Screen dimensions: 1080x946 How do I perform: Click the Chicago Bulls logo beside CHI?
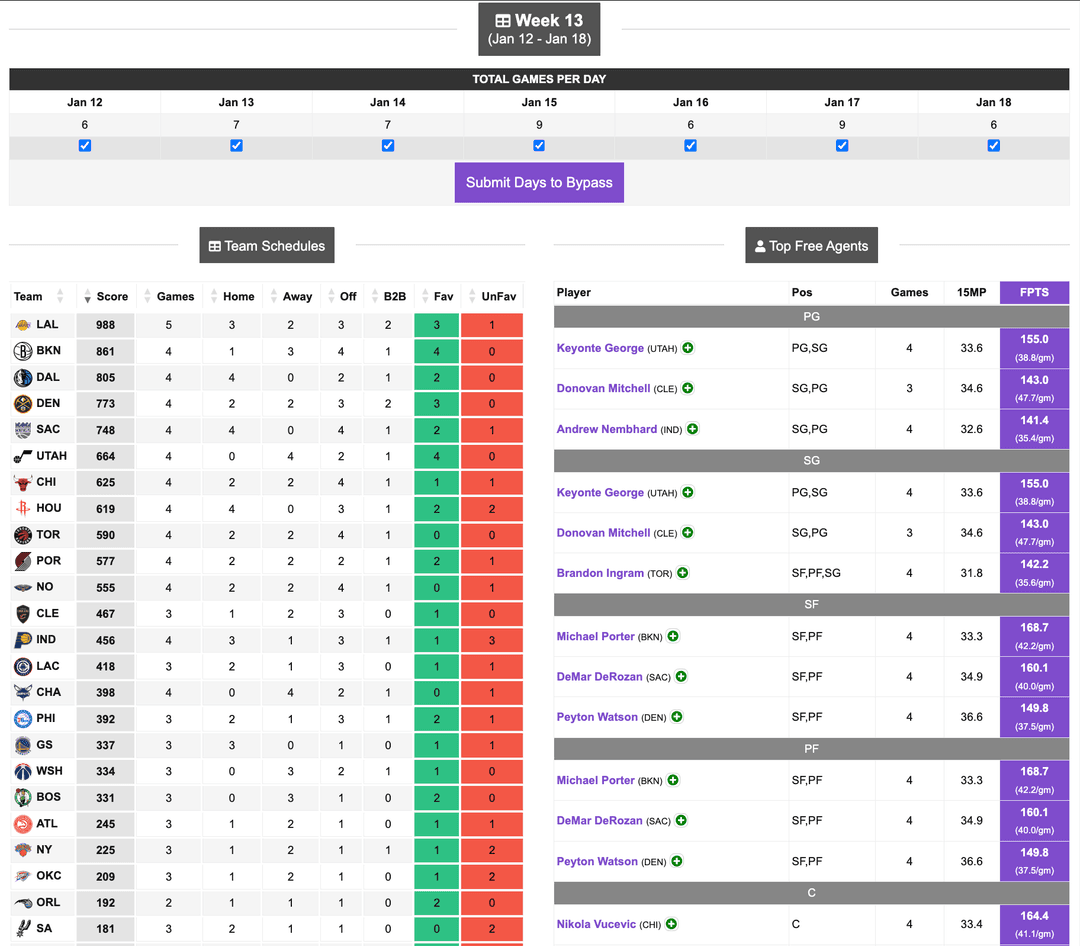point(21,481)
